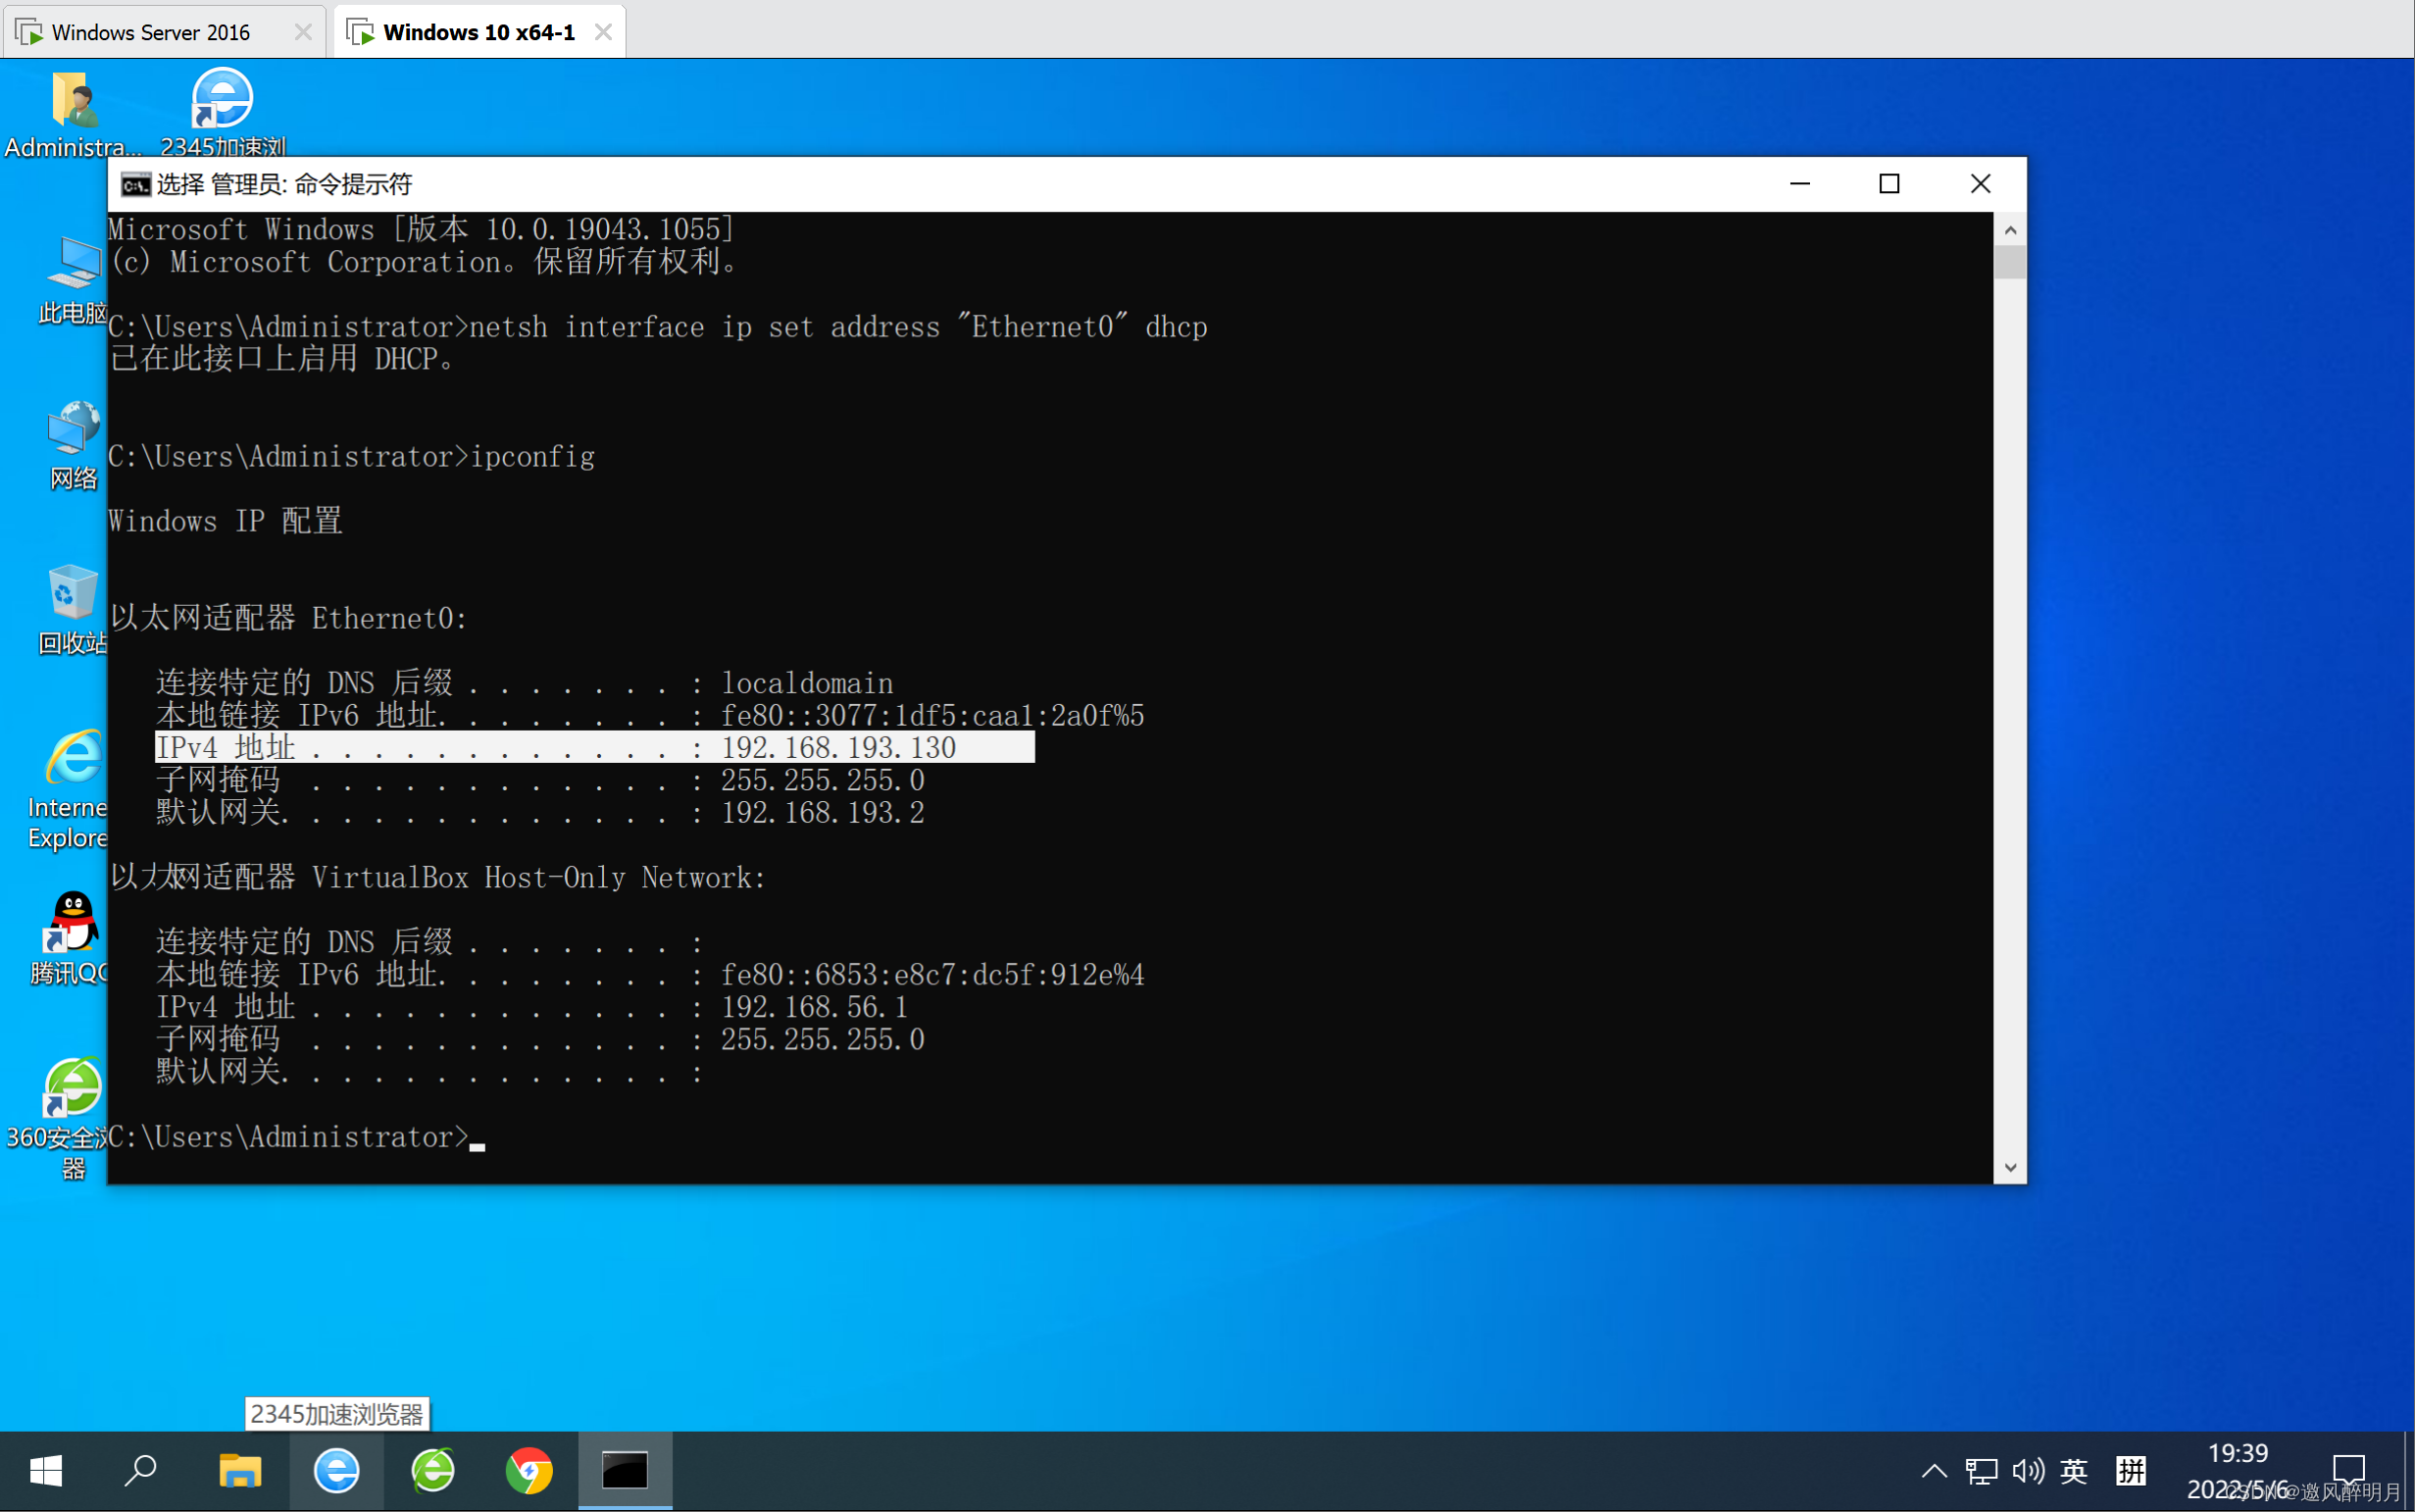
Task: Click the default gateway value 192.168.193.2
Action: [x=823, y=812]
